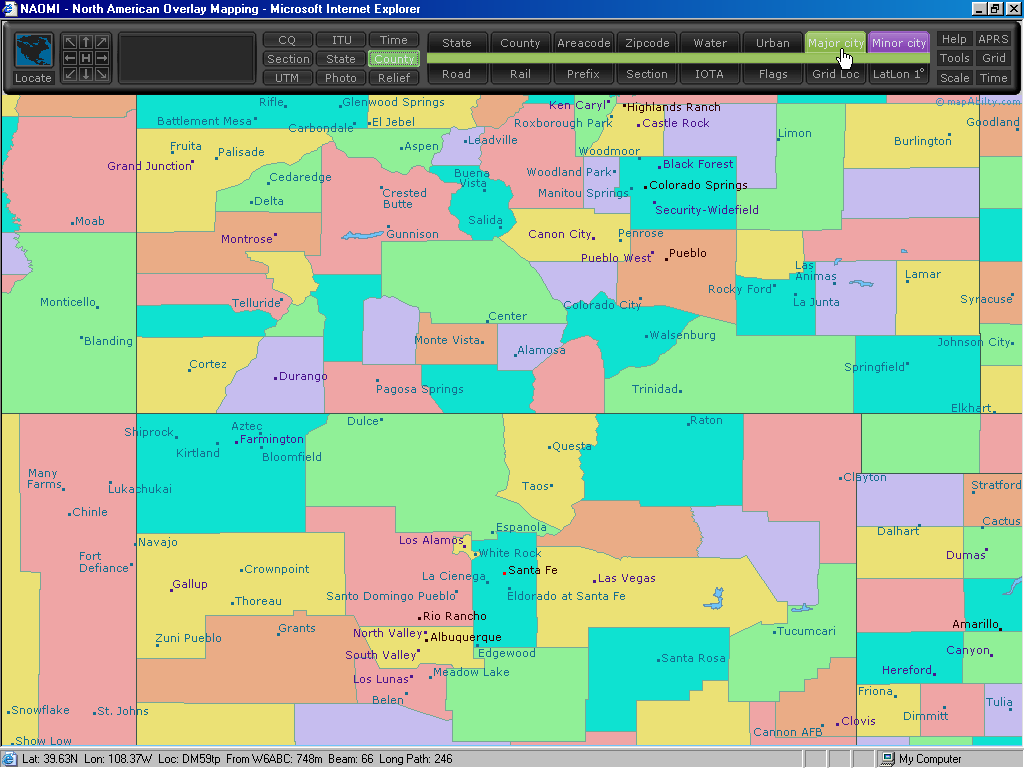1024x768 pixels.
Task: Click the Albuquerque city label
Action: (466, 637)
